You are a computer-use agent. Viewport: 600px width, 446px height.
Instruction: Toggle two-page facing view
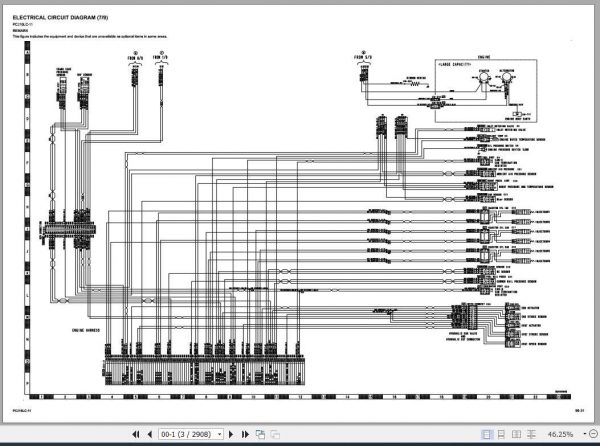(516, 434)
